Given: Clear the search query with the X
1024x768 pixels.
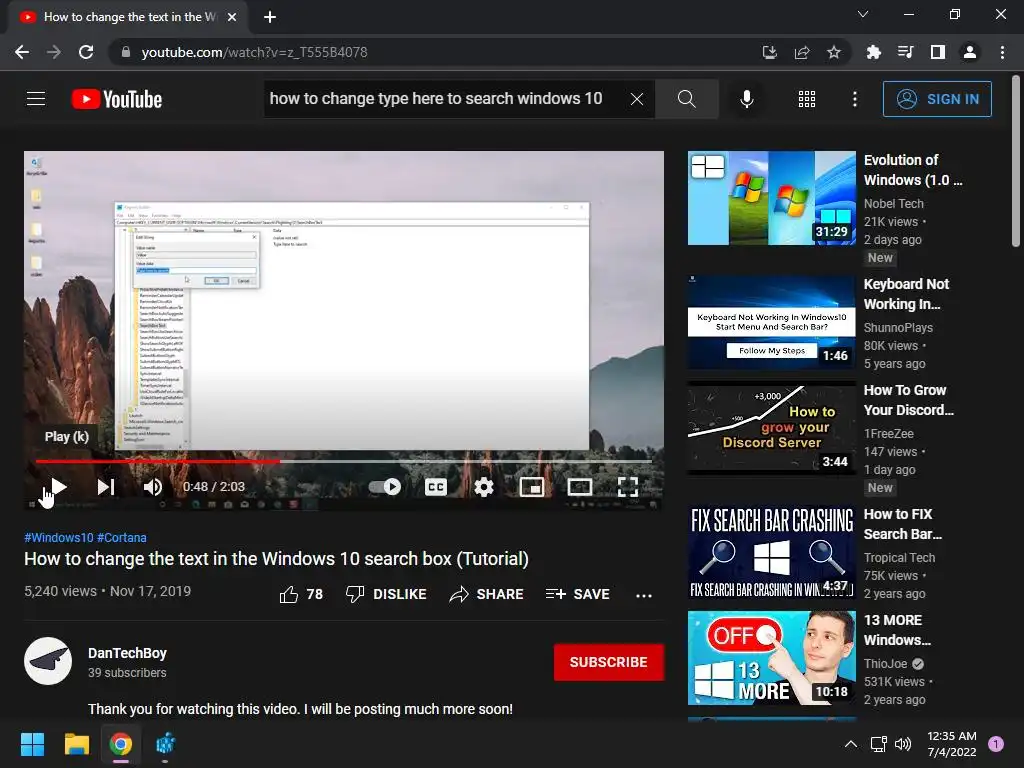Looking at the screenshot, I should click(637, 99).
